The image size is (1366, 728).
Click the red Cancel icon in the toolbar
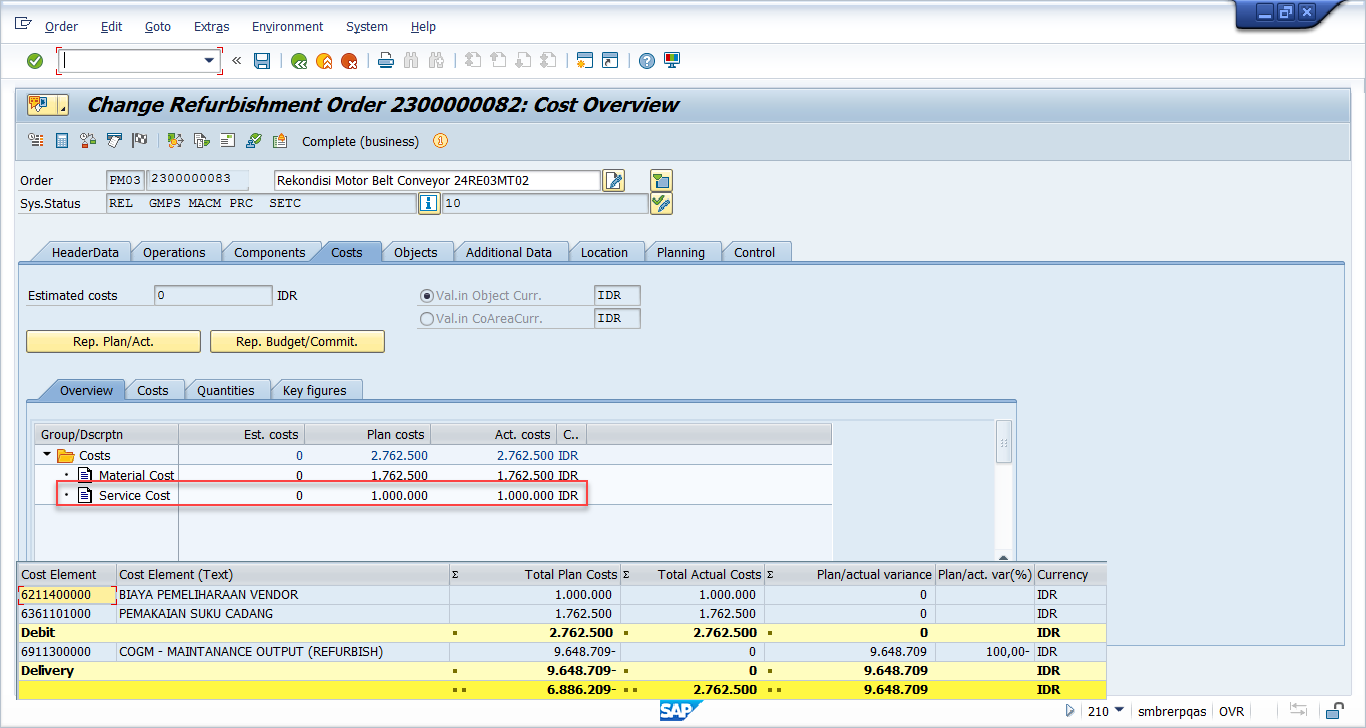click(349, 61)
